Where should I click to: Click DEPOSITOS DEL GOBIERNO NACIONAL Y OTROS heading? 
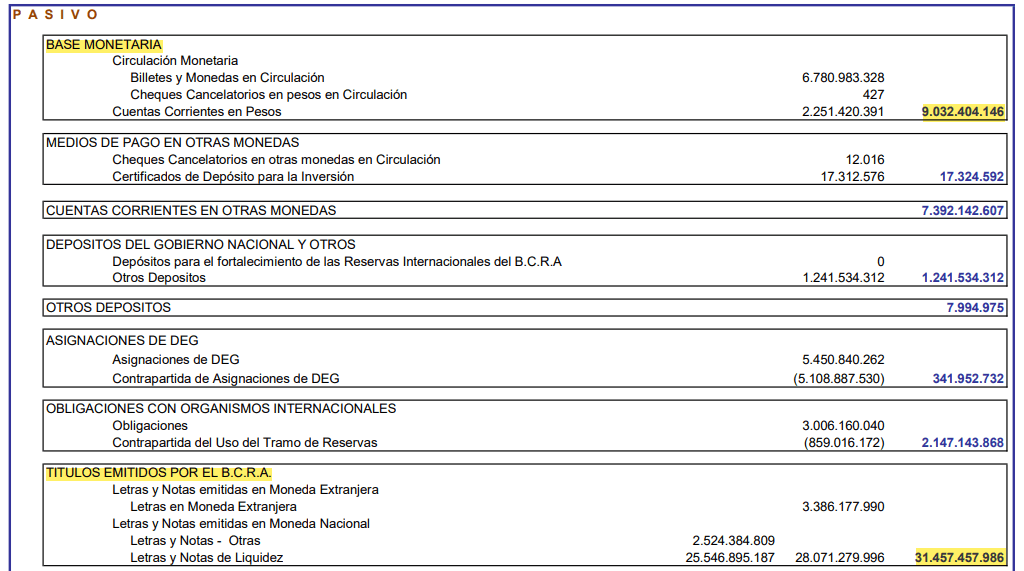point(200,244)
